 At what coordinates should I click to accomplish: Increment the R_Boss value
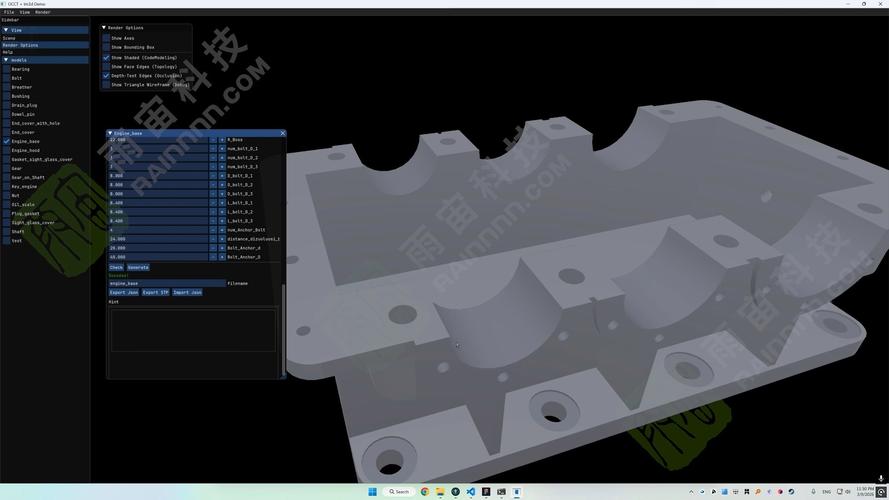[222, 139]
